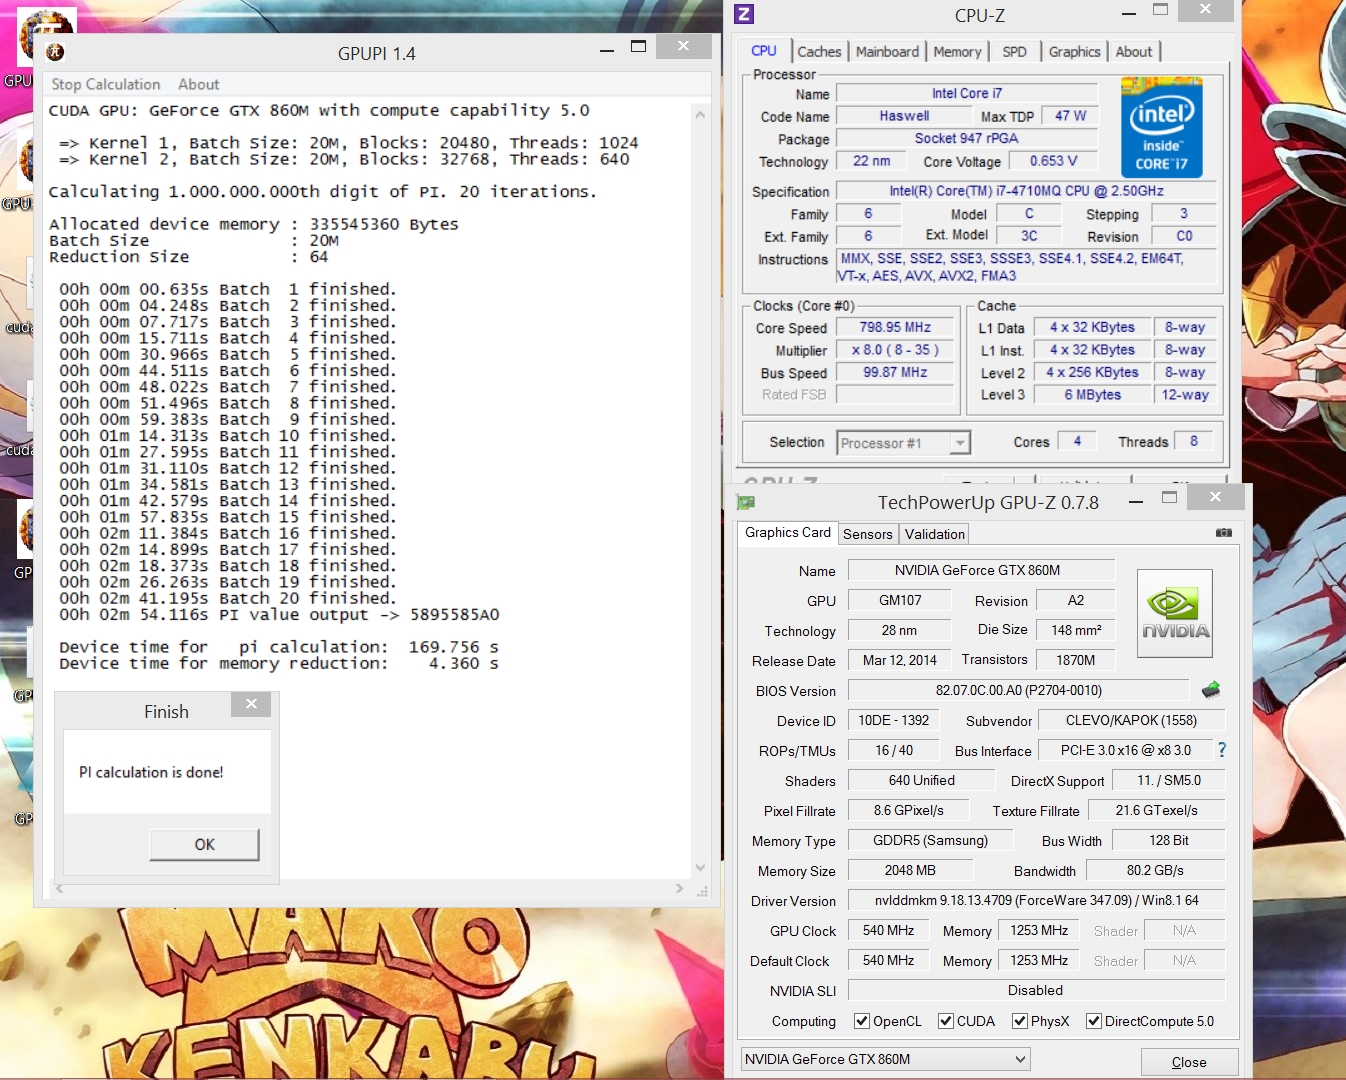Take a GPU-Z screenshot with the camera icon
The height and width of the screenshot is (1080, 1346).
tap(1223, 533)
